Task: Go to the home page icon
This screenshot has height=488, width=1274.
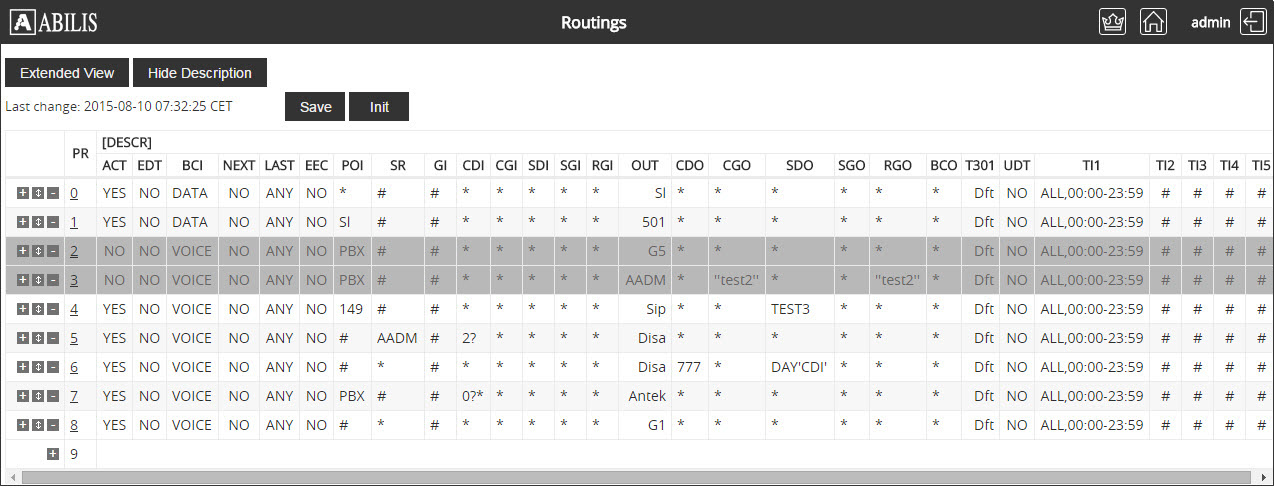Action: pyautogui.click(x=1153, y=22)
